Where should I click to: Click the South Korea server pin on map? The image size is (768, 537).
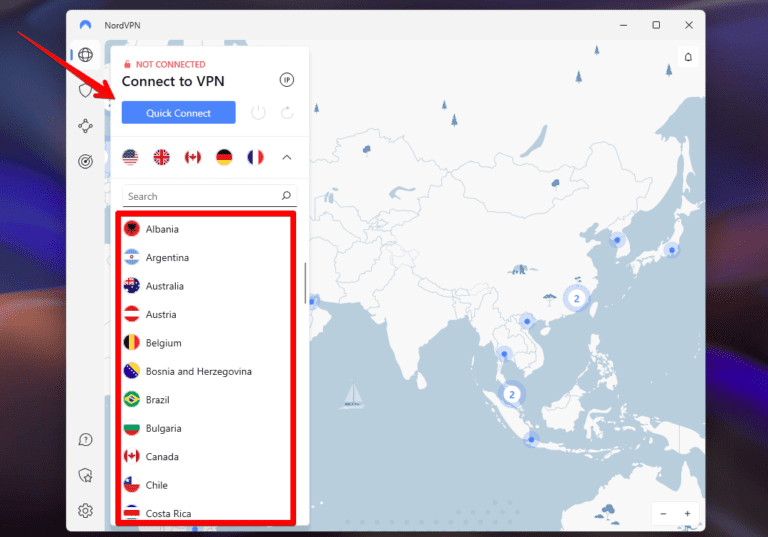617,240
